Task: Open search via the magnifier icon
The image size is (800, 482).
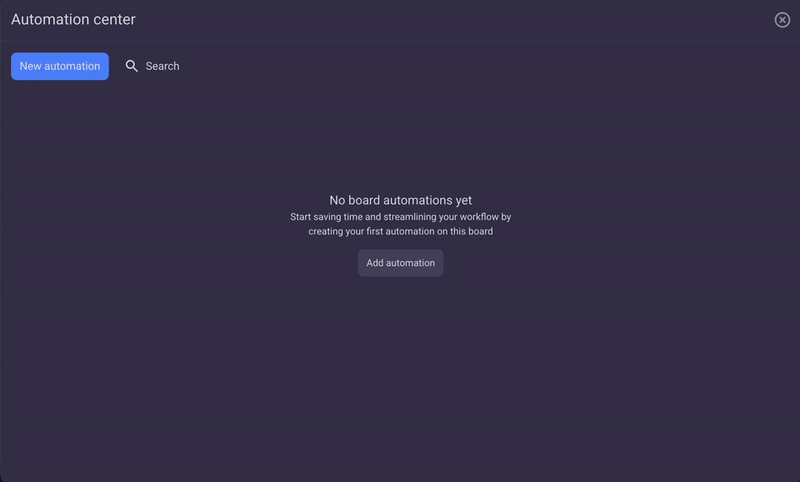Action: (x=132, y=66)
